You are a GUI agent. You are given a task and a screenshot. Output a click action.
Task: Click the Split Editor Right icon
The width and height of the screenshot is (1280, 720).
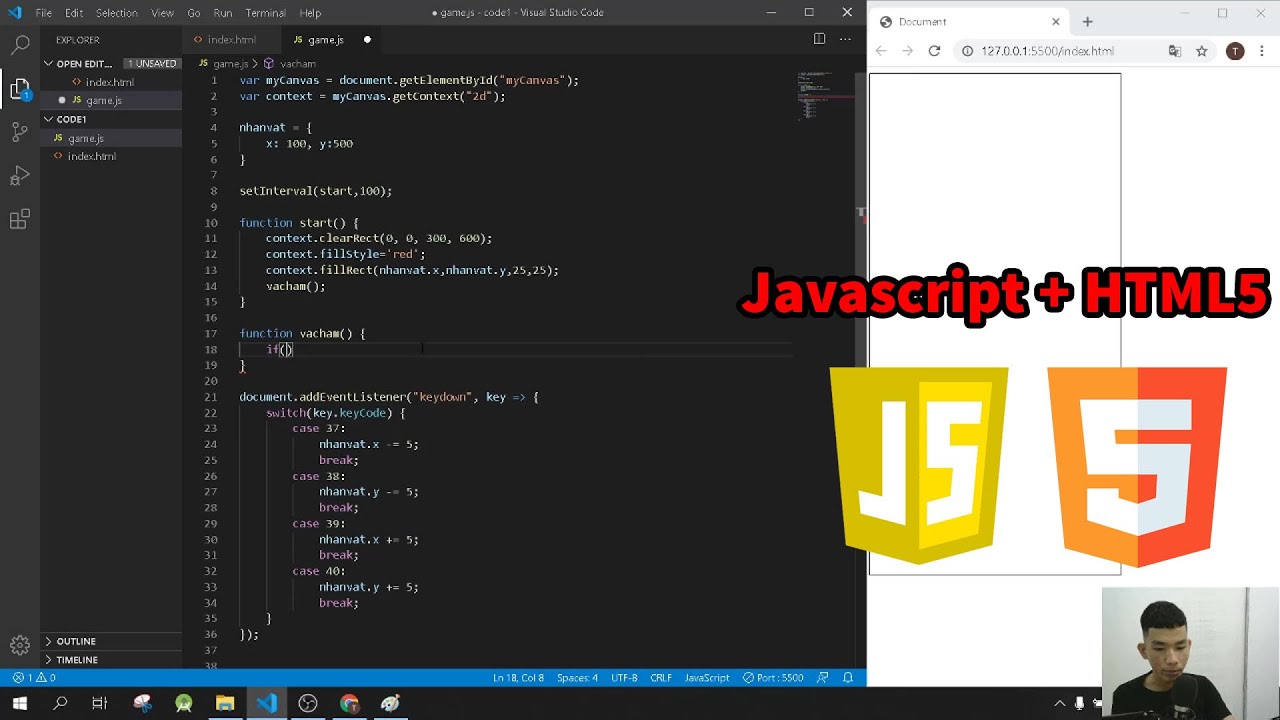coord(819,39)
